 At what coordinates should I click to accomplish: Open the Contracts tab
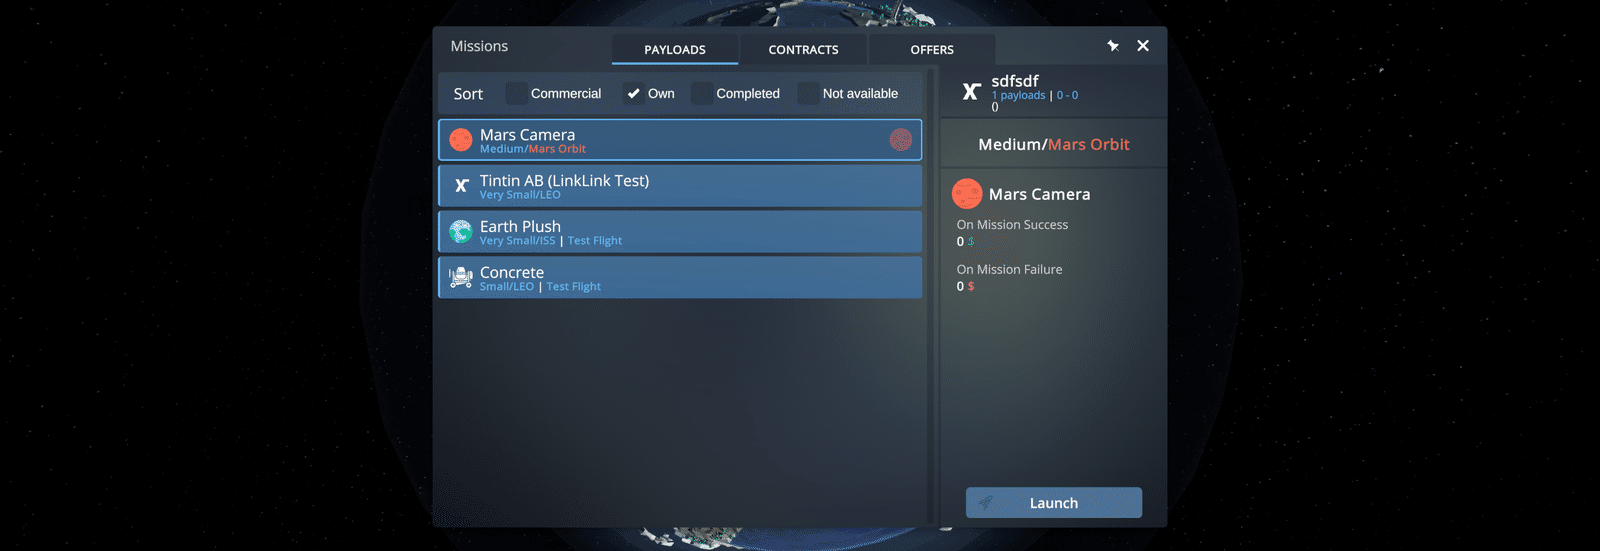click(x=803, y=49)
